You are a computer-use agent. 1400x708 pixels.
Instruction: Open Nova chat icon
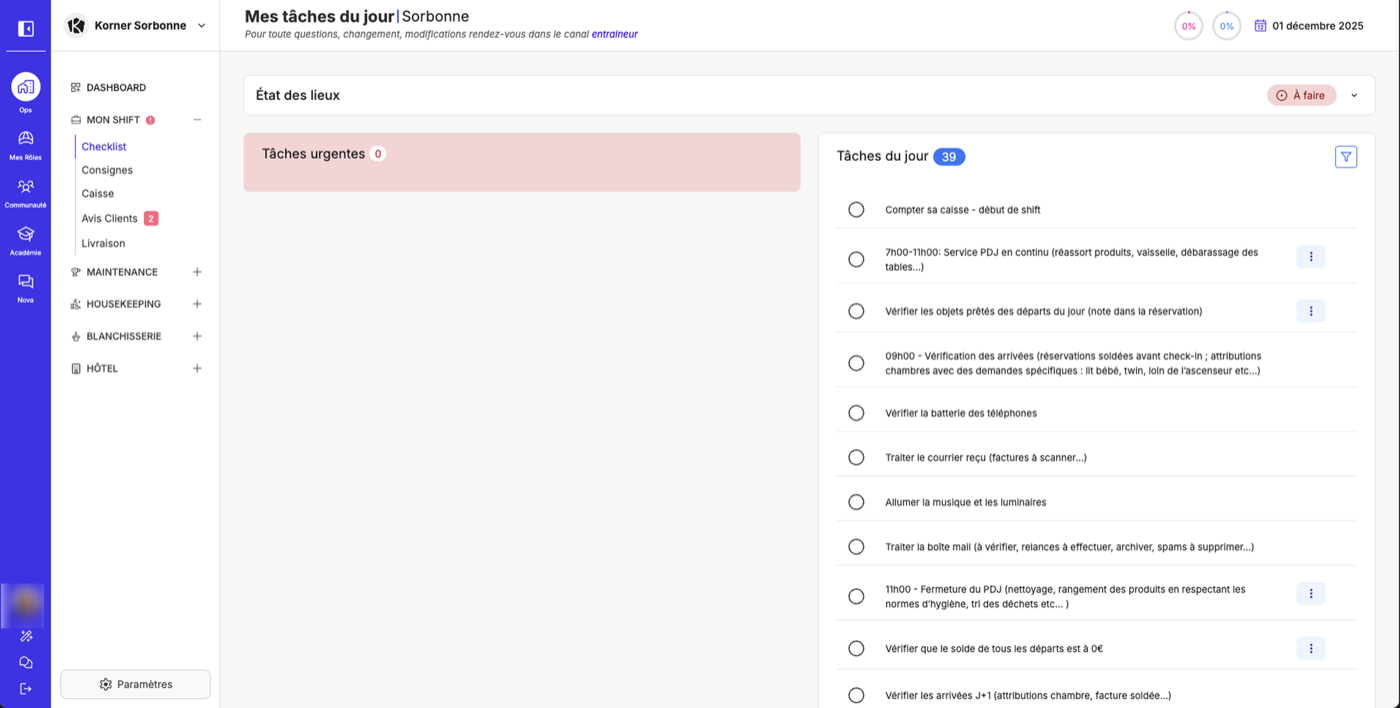coord(26,282)
